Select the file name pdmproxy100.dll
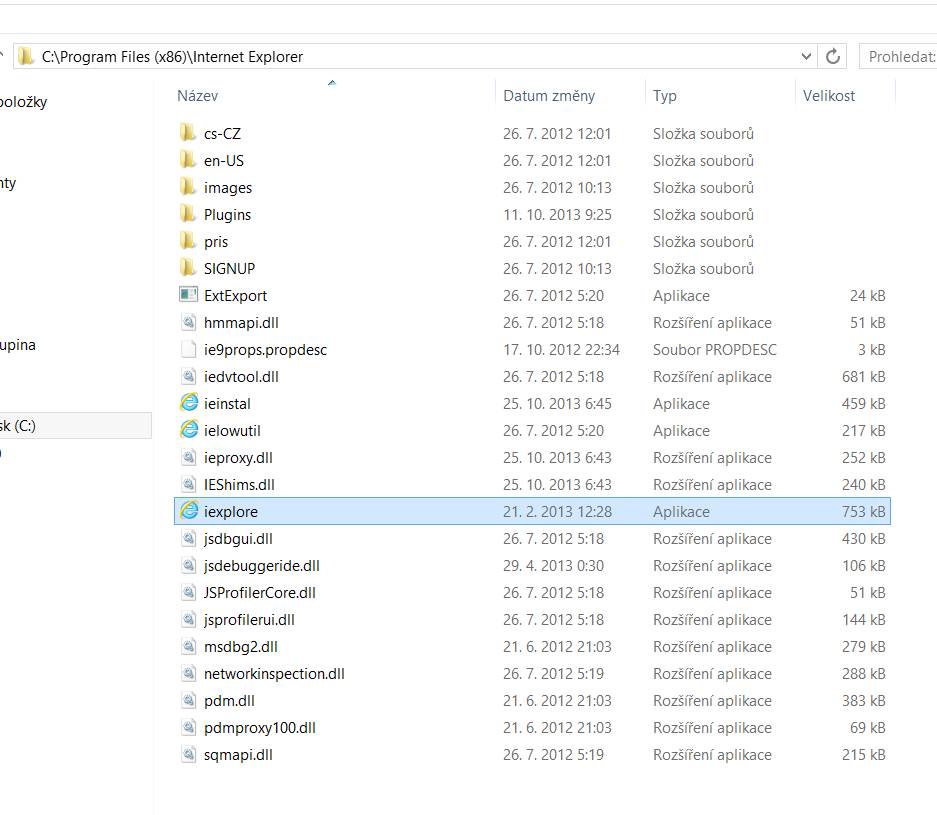Viewport: 937px width, 815px height. 259,728
